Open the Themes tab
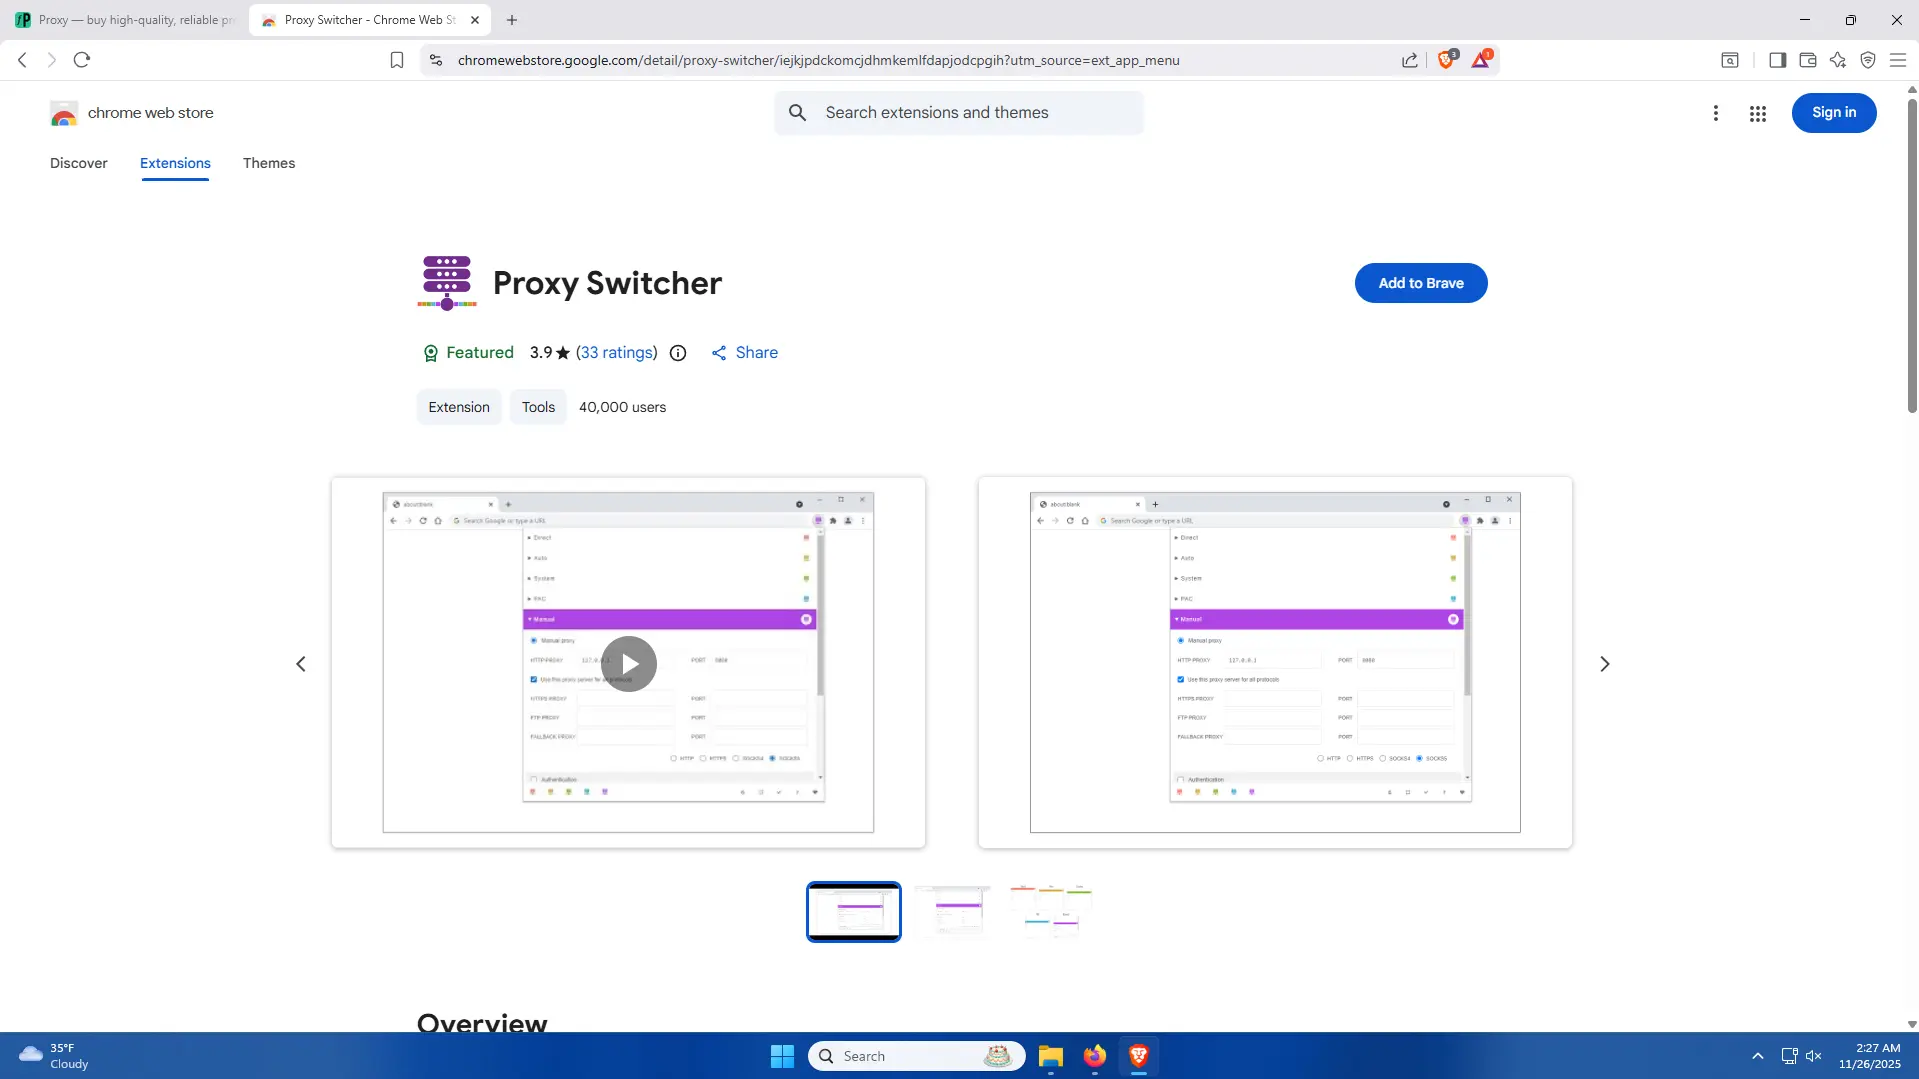 click(269, 163)
